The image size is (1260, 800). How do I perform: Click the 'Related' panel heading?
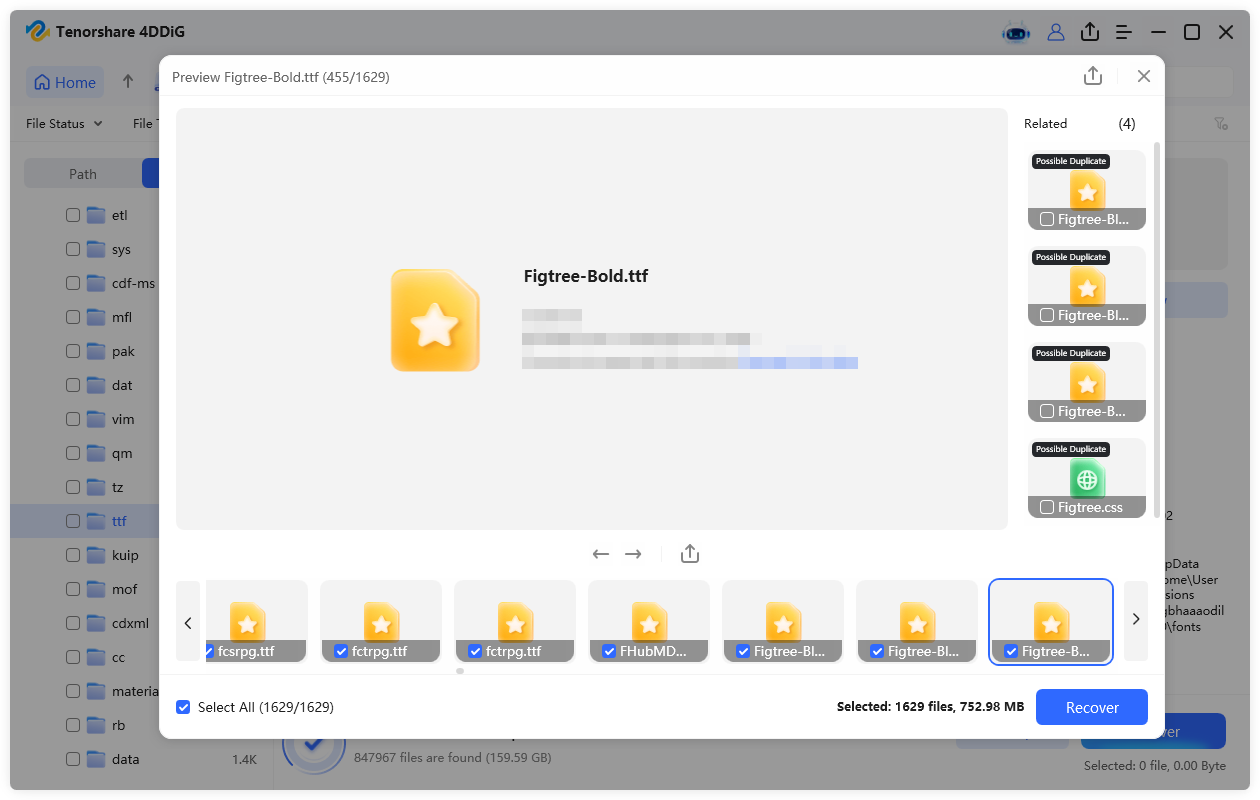1045,124
